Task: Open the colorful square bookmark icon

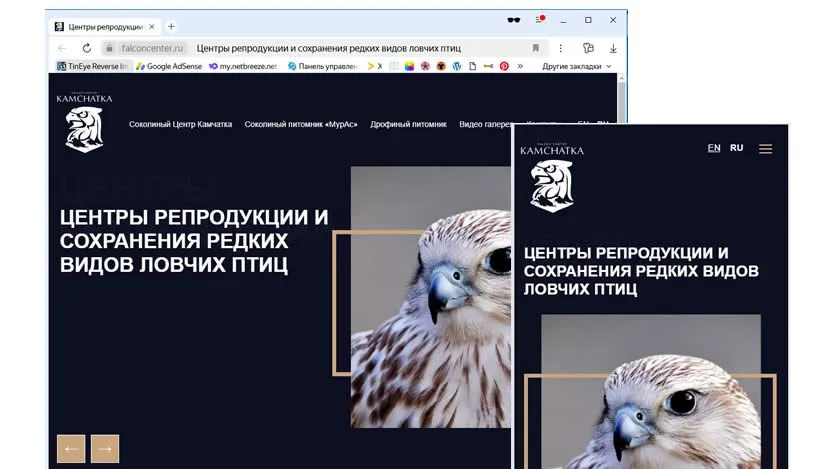Action: click(409, 66)
